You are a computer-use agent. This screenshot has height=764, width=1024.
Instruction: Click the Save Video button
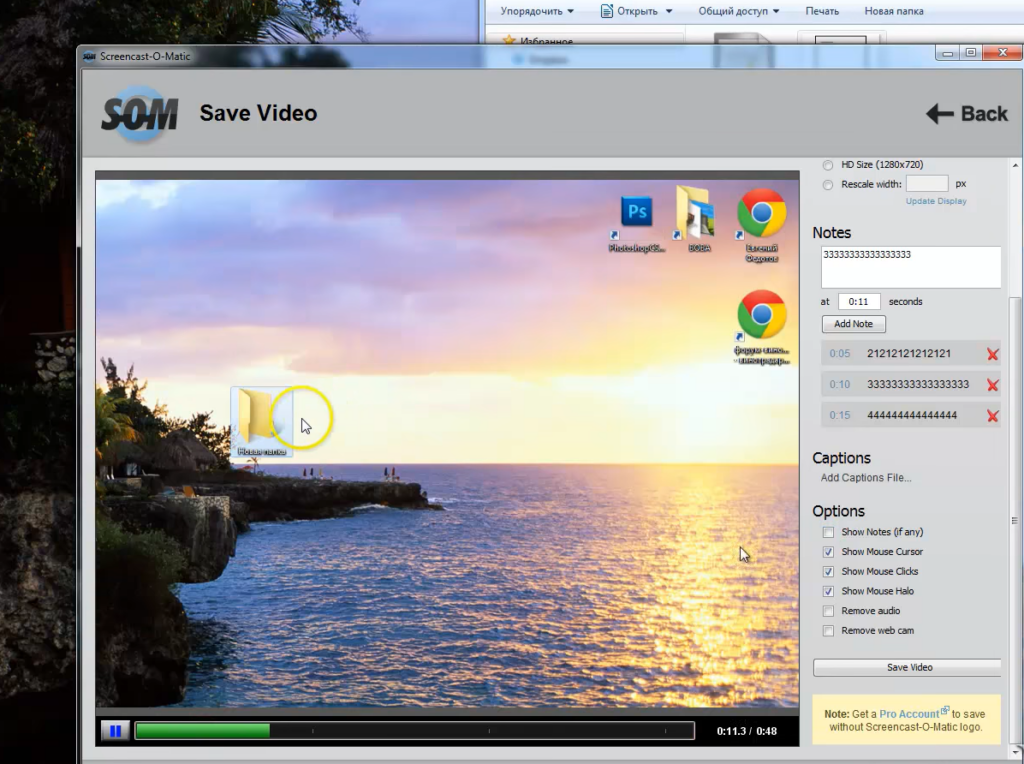pos(907,667)
